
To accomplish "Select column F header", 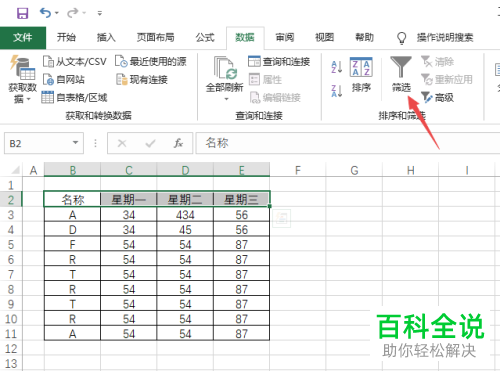I will point(298,170).
